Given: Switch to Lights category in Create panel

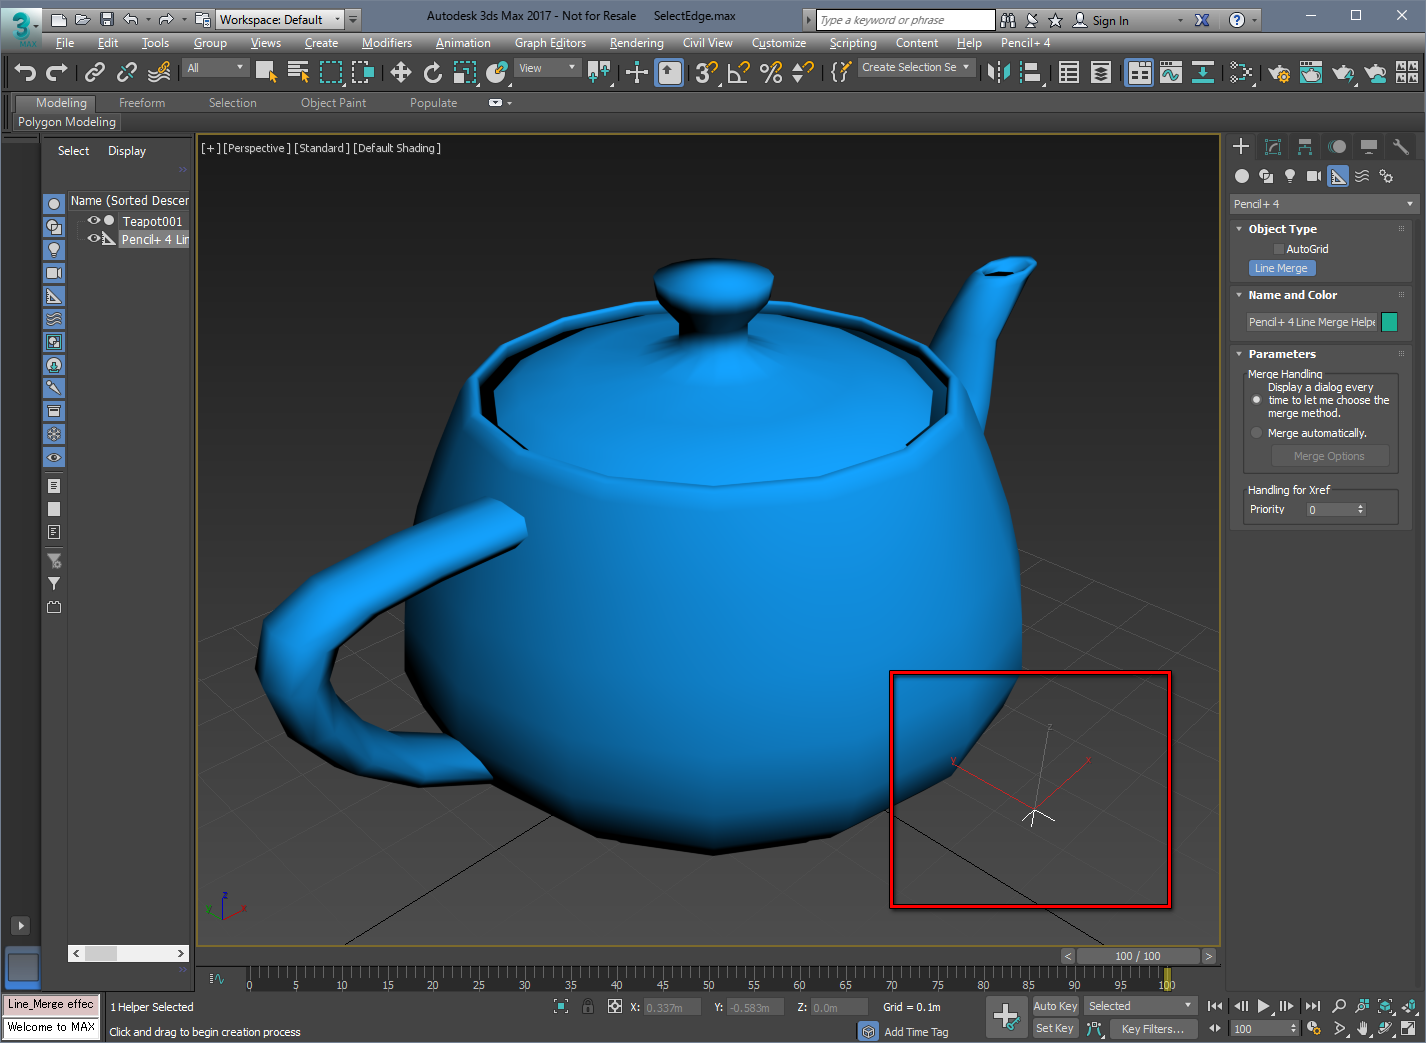Looking at the screenshot, I should [x=1290, y=176].
